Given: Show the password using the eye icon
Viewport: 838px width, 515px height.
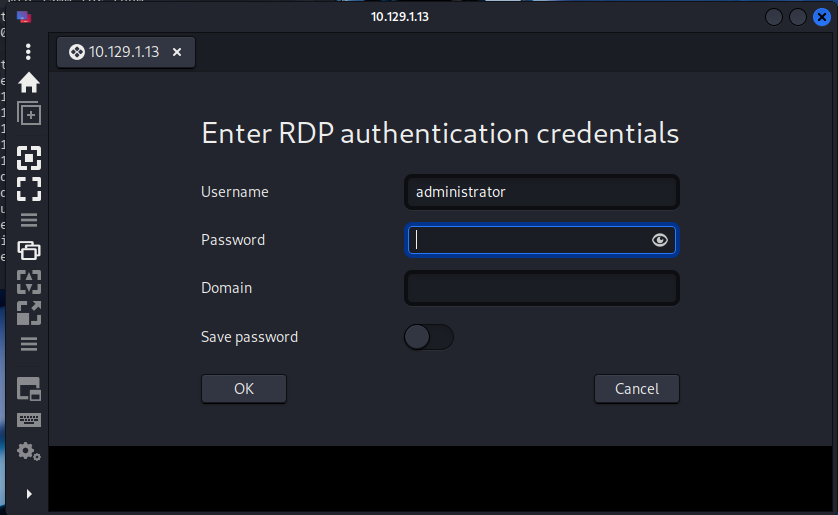Looking at the screenshot, I should tap(660, 240).
